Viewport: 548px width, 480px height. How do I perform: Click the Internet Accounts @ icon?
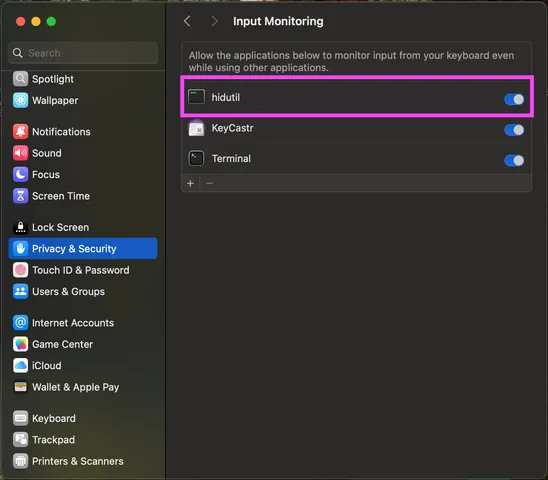click(x=20, y=323)
